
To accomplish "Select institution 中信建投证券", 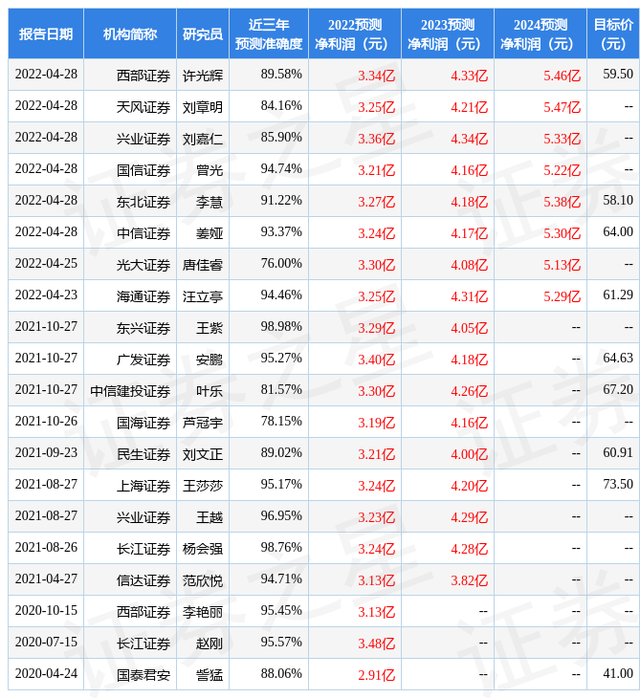I will coord(130,391).
